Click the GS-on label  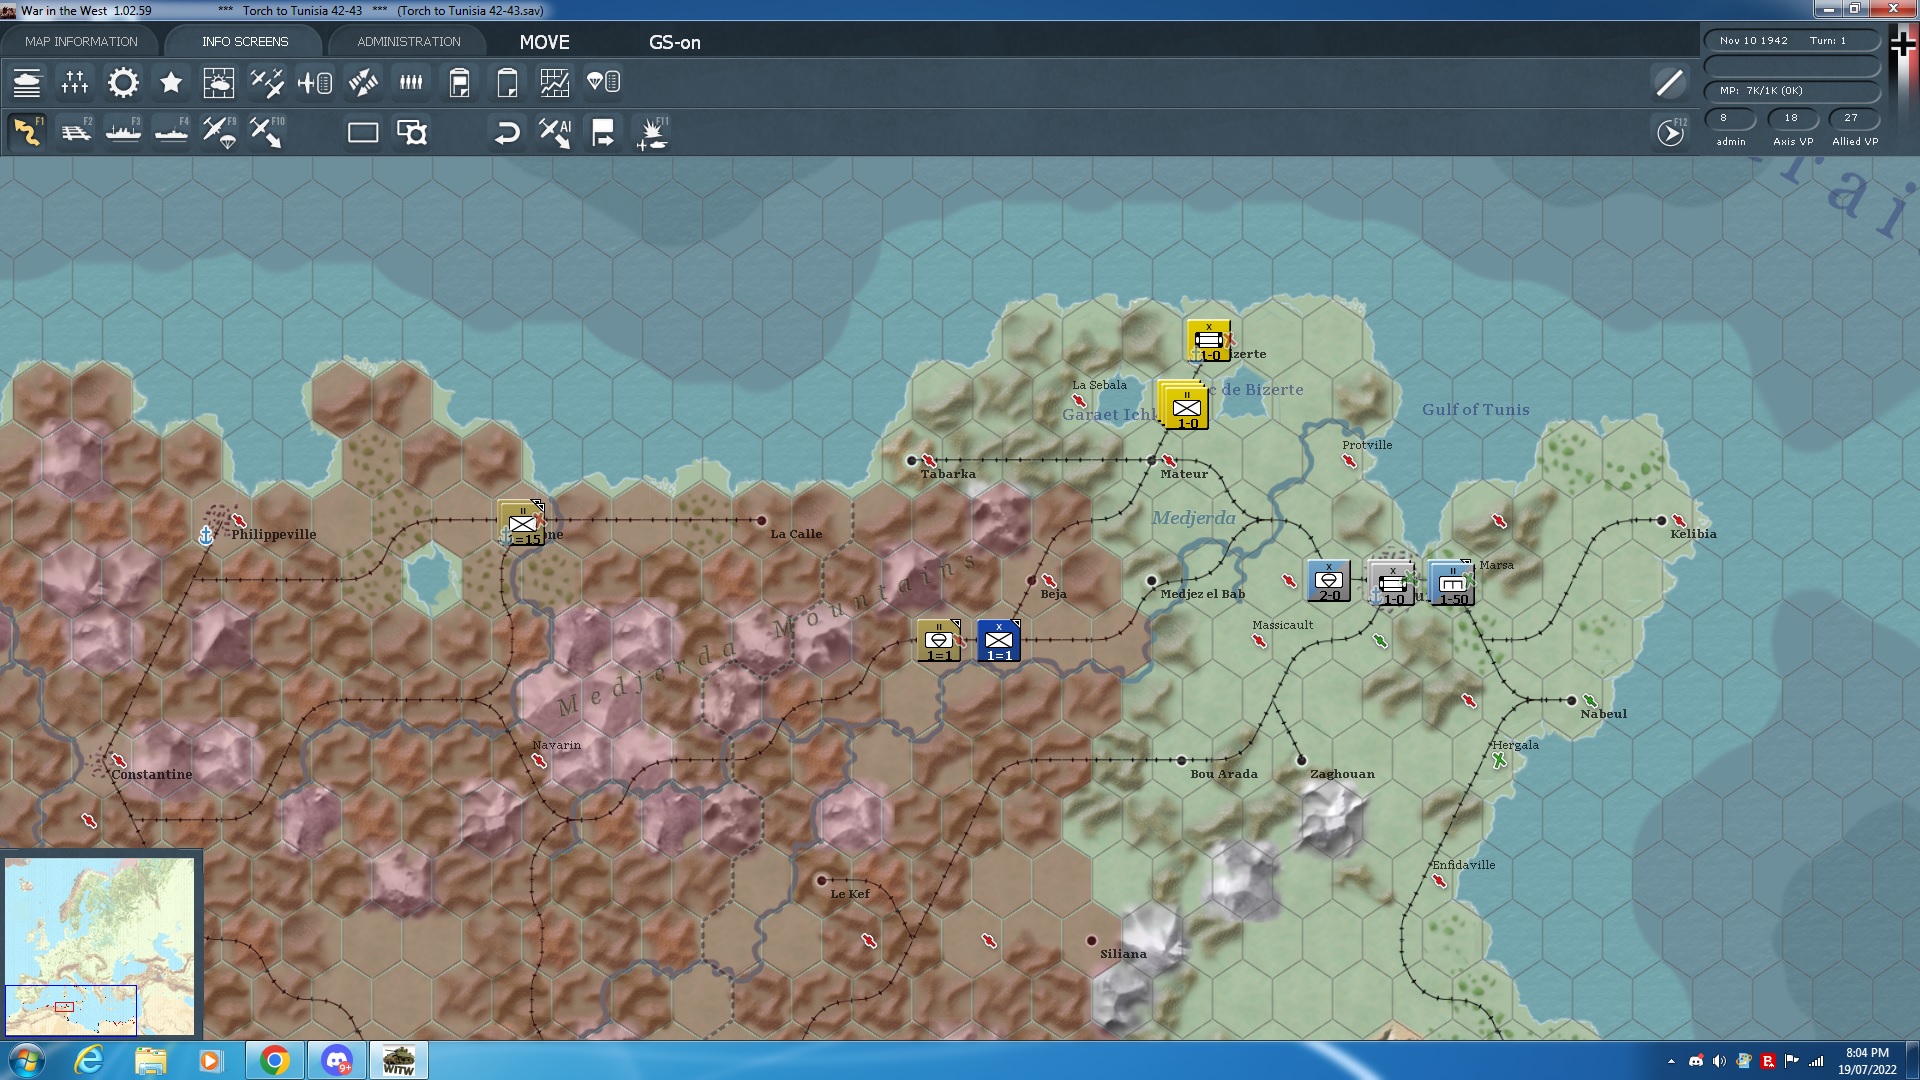[675, 42]
